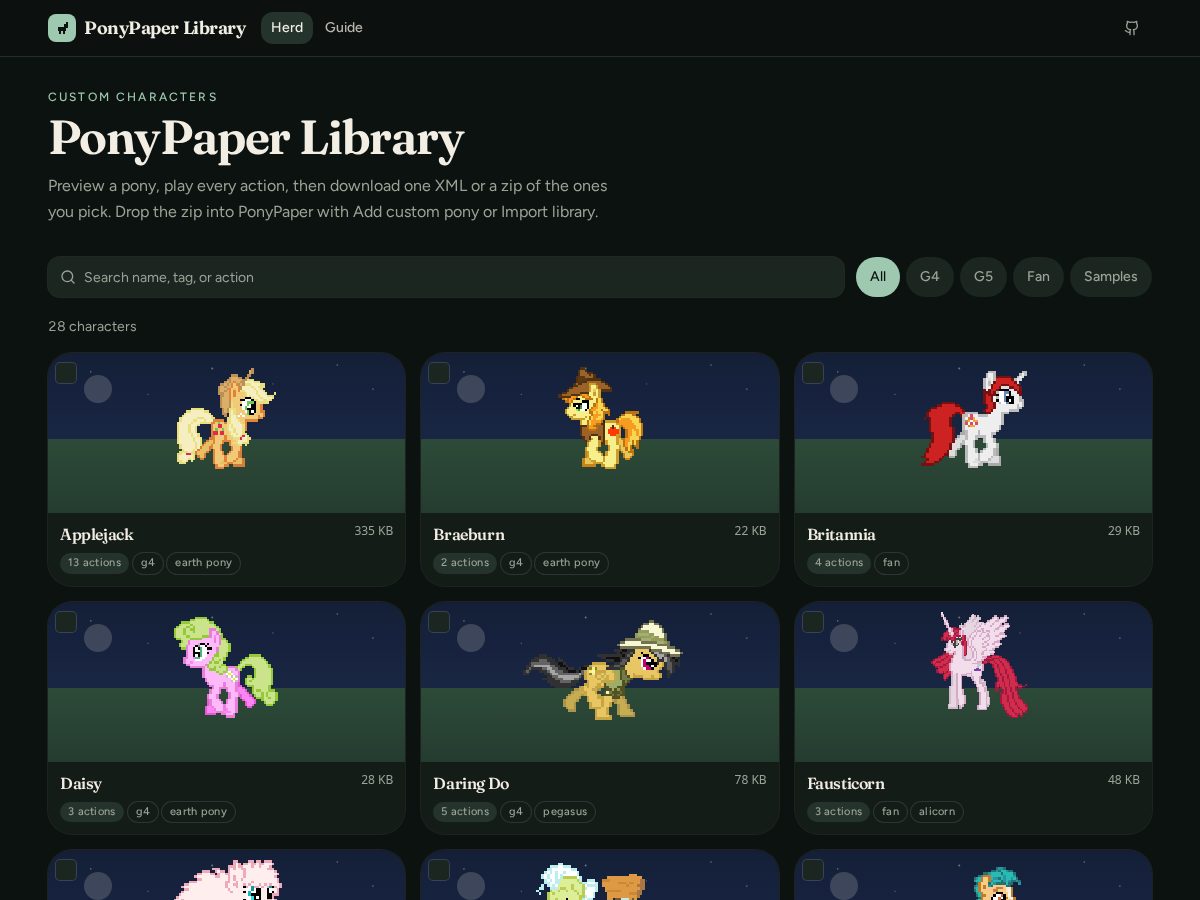The width and height of the screenshot is (1200, 900).
Task: Tick checkbox on the teal-maned pony card
Action: 813,870
